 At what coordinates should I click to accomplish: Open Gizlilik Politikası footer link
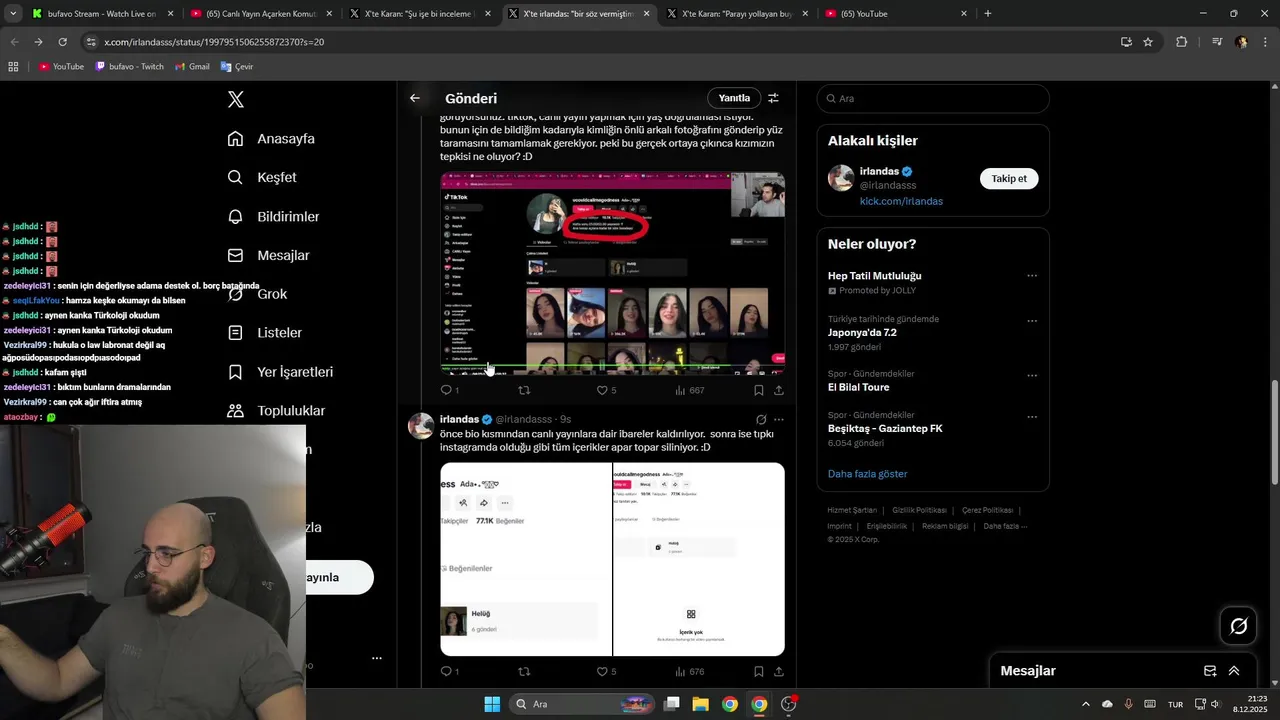tap(920, 510)
